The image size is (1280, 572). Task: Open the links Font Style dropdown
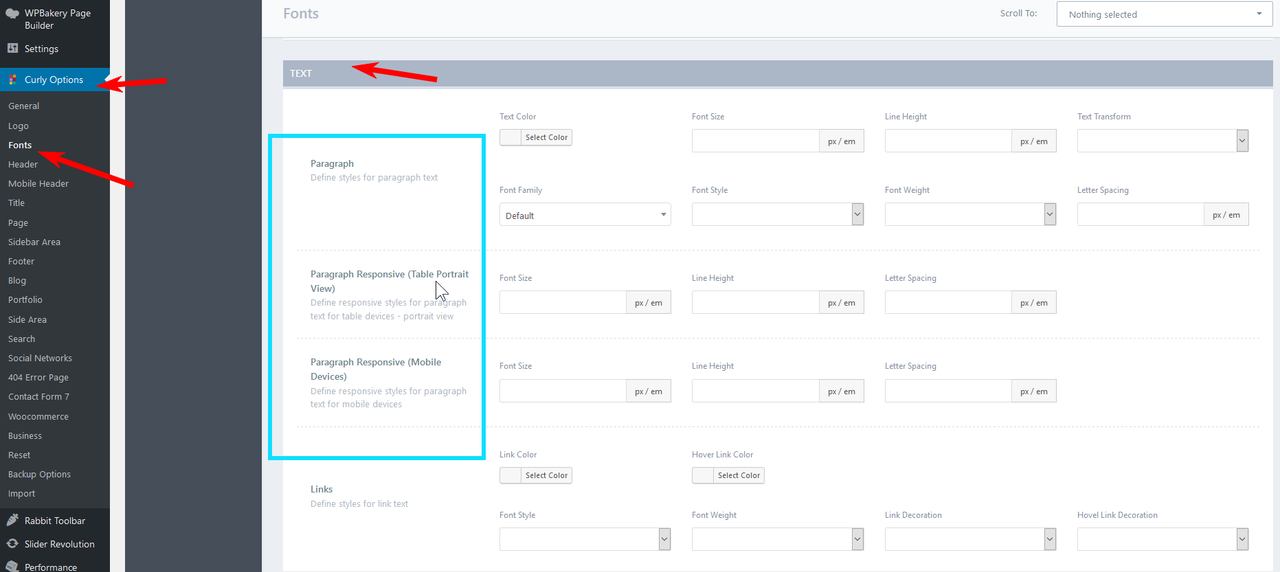click(x=585, y=539)
